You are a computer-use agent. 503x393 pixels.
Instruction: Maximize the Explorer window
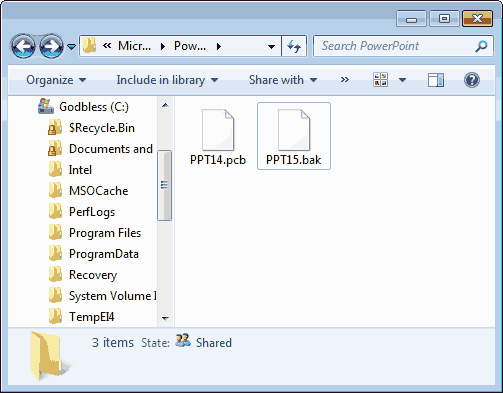[444, 19]
